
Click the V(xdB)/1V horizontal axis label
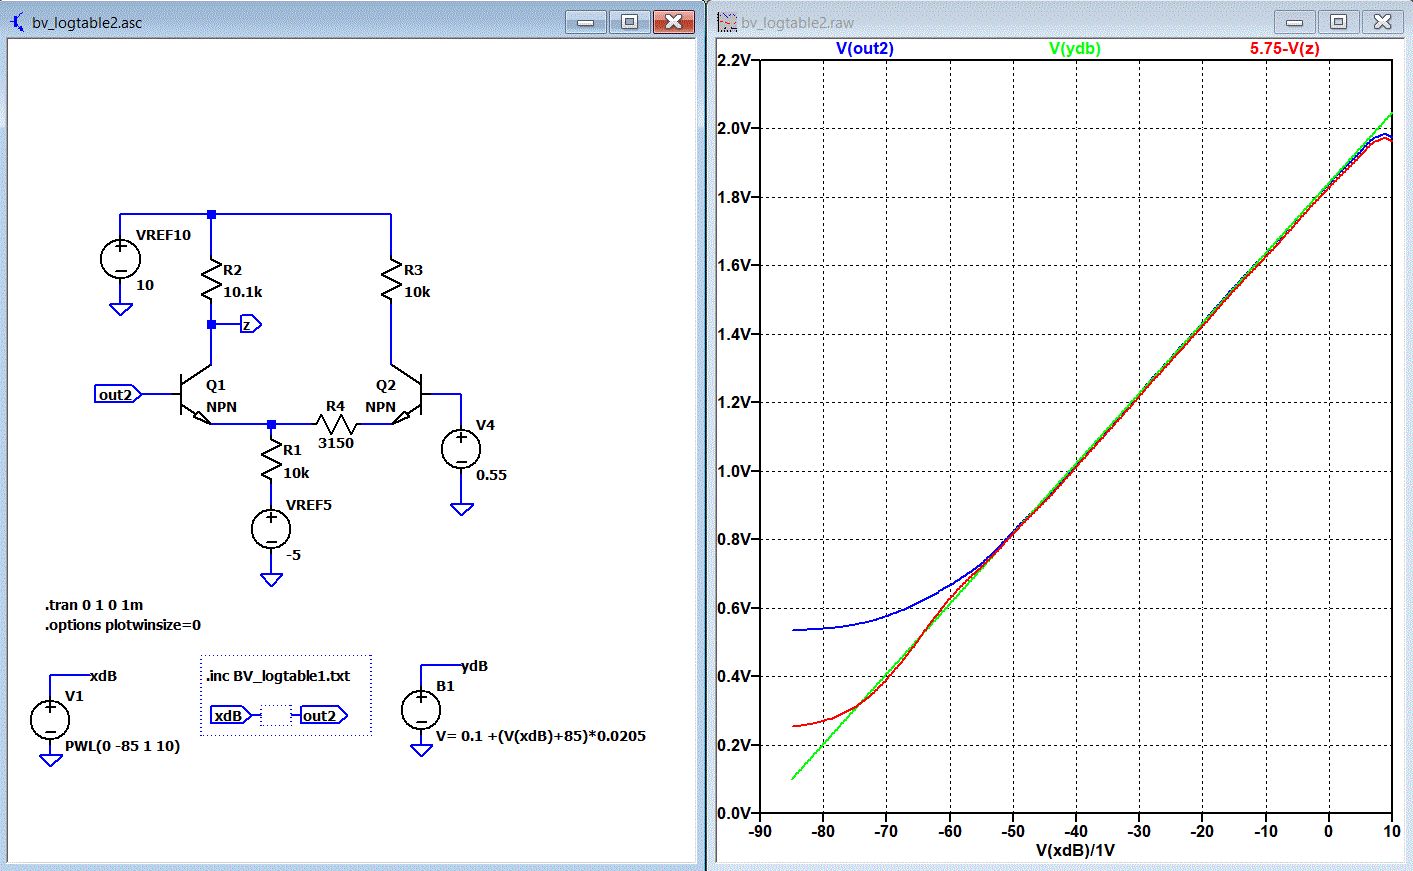tap(1075, 850)
